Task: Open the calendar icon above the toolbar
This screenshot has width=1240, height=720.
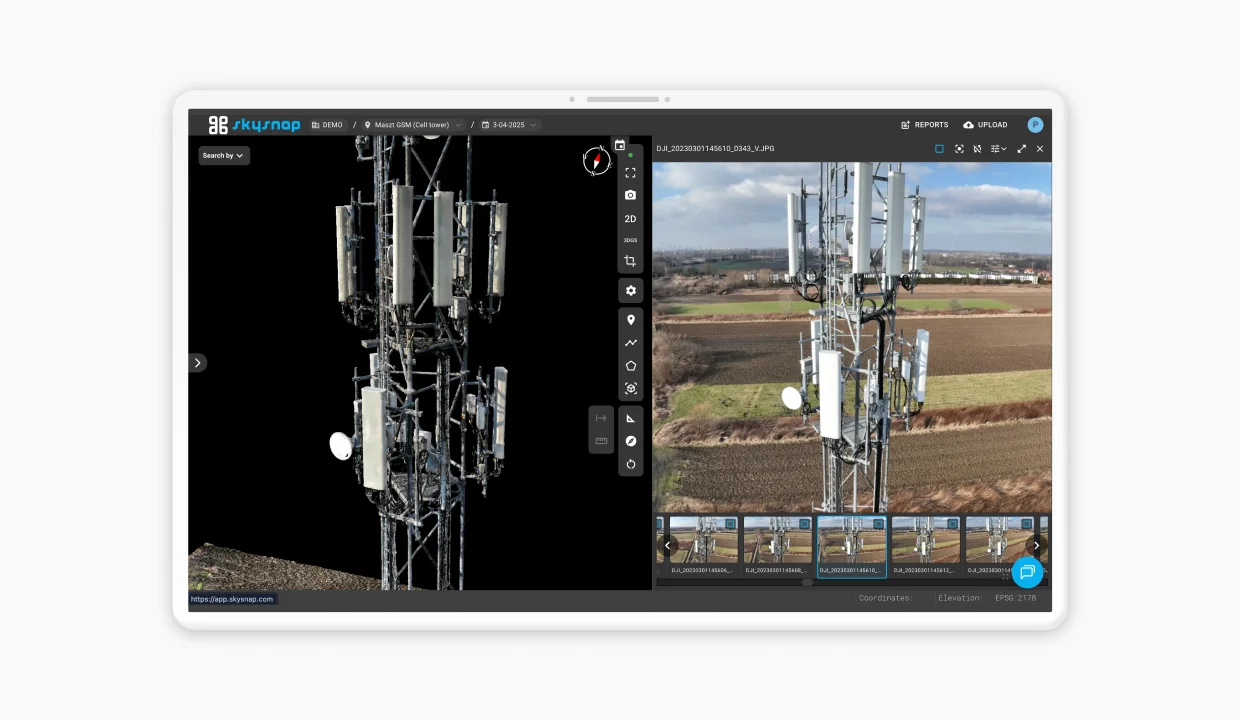Action: pyautogui.click(x=620, y=145)
